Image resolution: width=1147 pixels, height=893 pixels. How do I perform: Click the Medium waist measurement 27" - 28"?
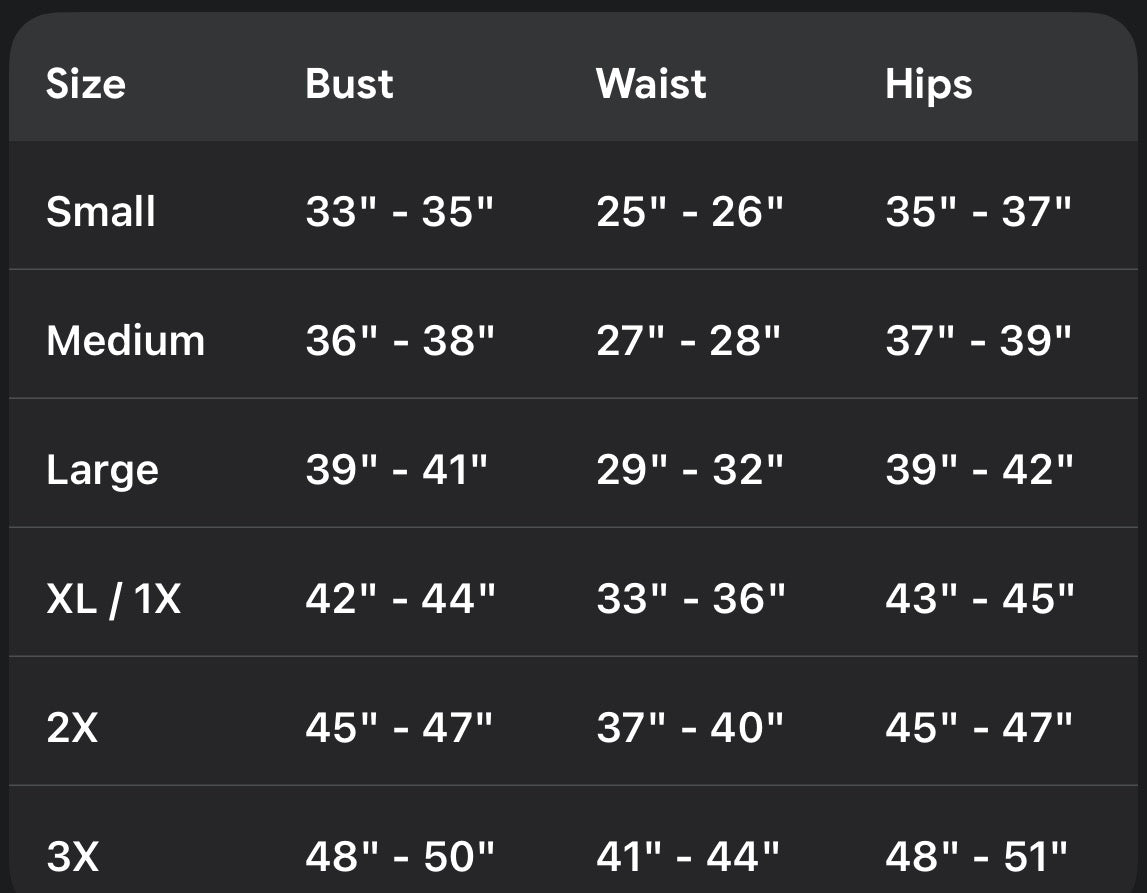click(x=688, y=341)
